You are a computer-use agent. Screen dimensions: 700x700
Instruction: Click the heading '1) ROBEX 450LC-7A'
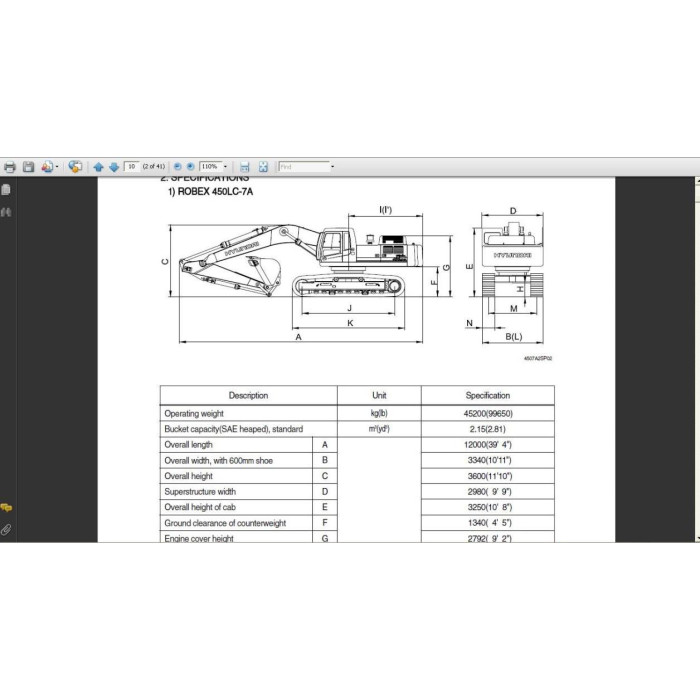point(210,192)
